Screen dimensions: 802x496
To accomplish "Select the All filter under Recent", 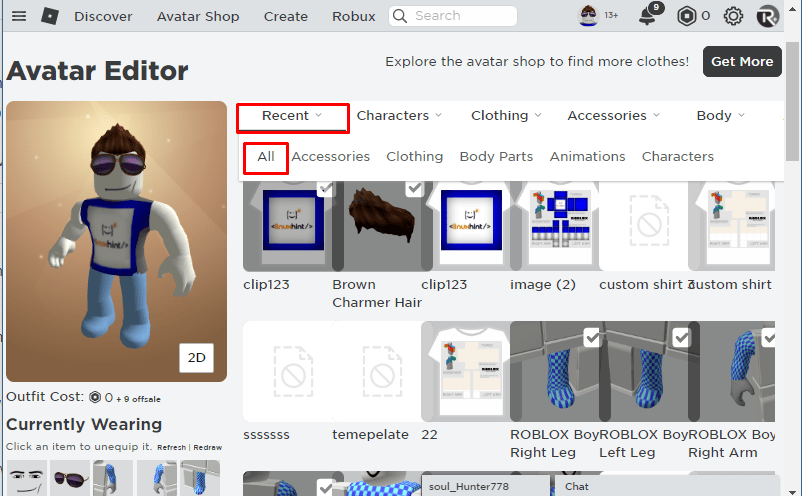I will click(x=266, y=157).
